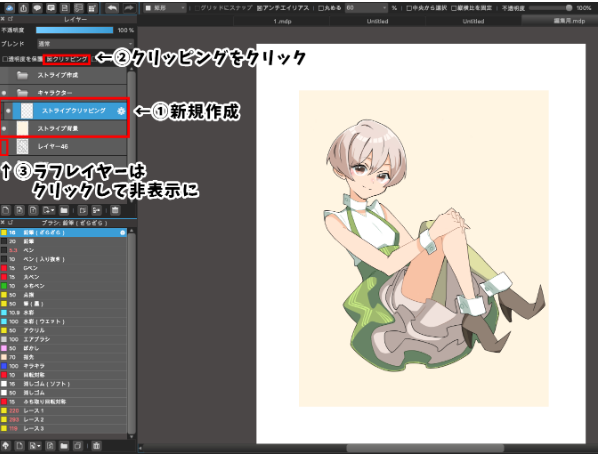Toggle the 透明度を保護 checkbox

tap(5, 59)
